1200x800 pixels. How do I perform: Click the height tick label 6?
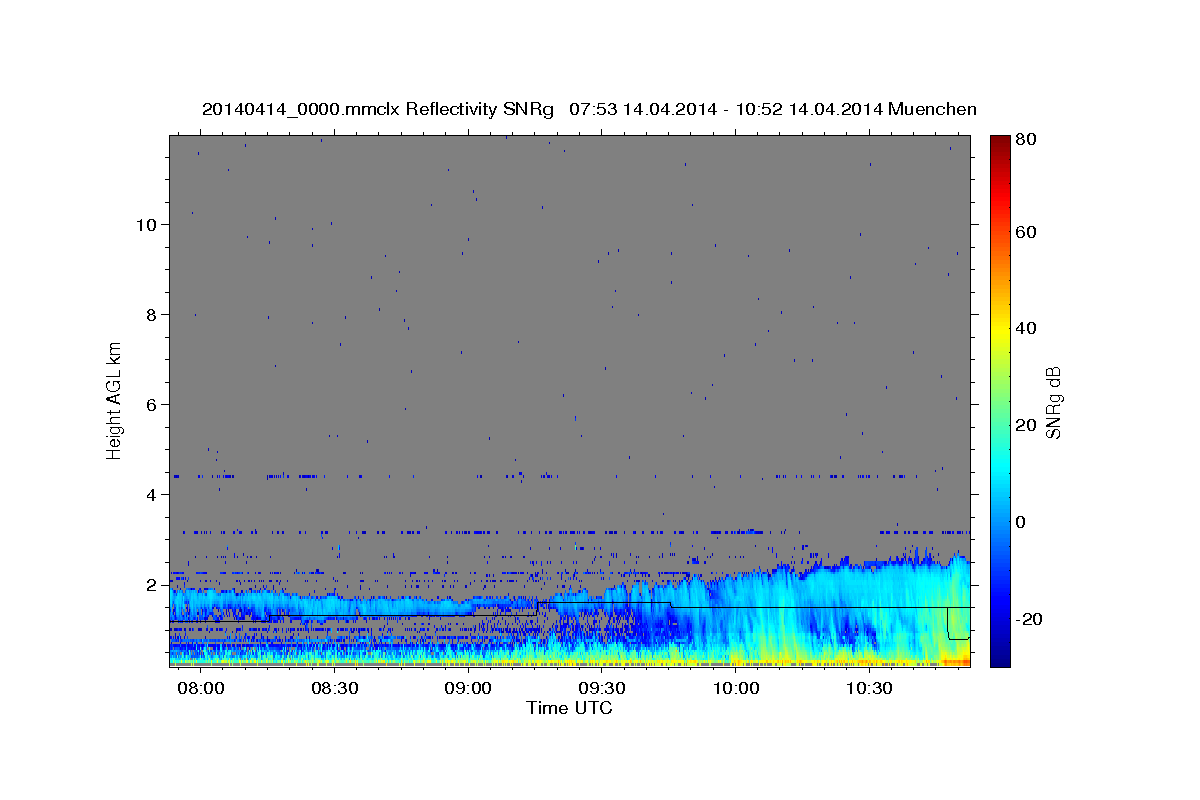(152, 404)
